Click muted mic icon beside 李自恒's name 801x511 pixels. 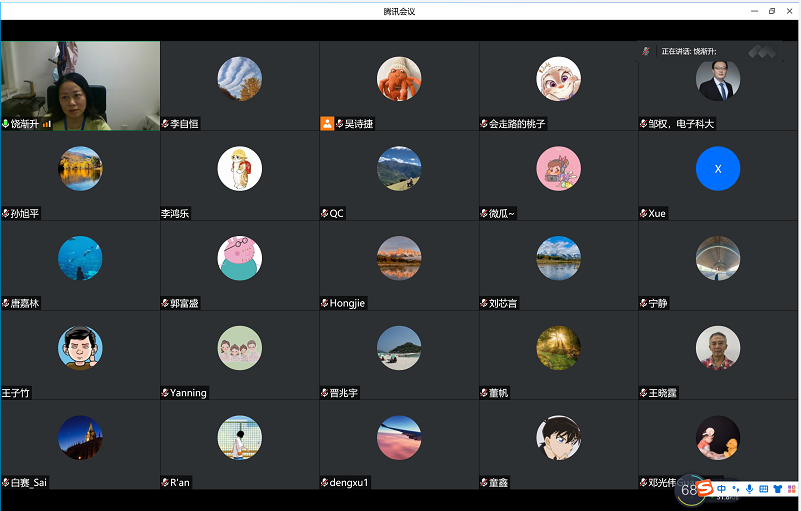166,124
